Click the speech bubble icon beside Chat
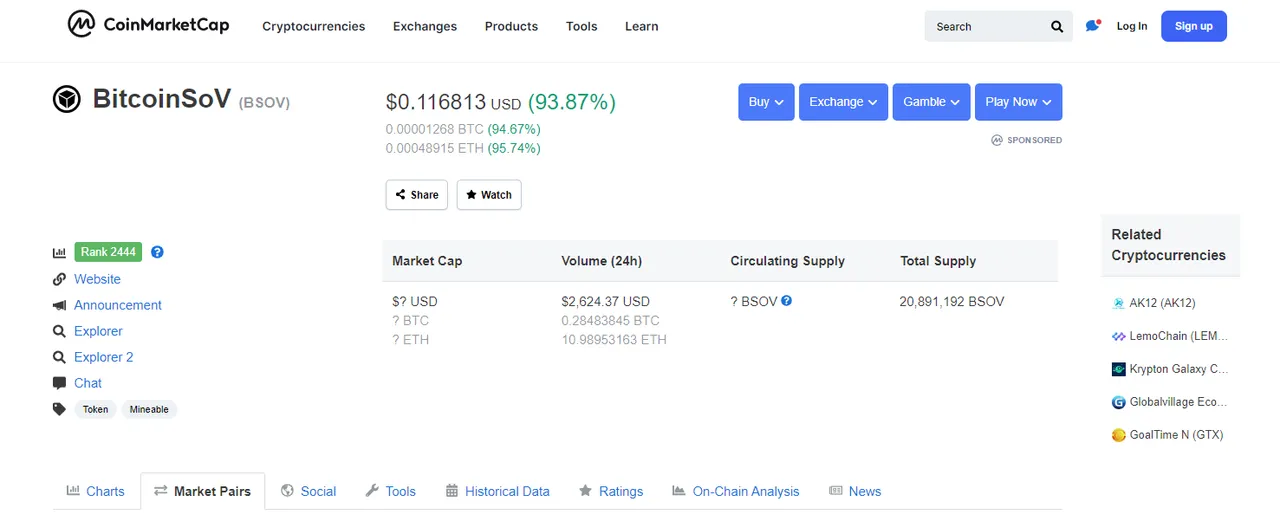This screenshot has width=1280, height=516. pos(59,383)
